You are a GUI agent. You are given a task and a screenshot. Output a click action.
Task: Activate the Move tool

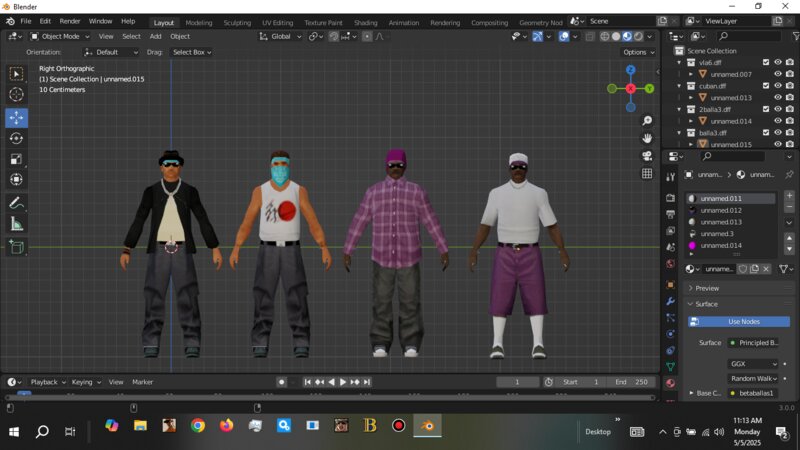(16, 117)
